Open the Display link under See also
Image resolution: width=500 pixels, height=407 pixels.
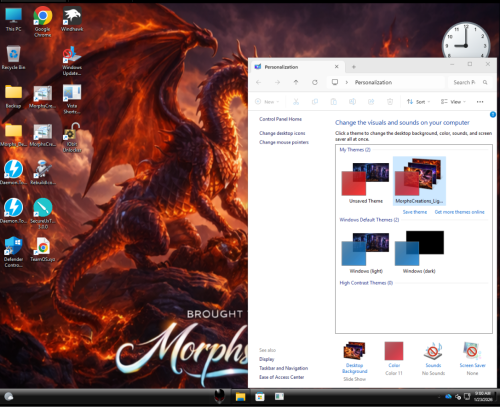[267, 359]
